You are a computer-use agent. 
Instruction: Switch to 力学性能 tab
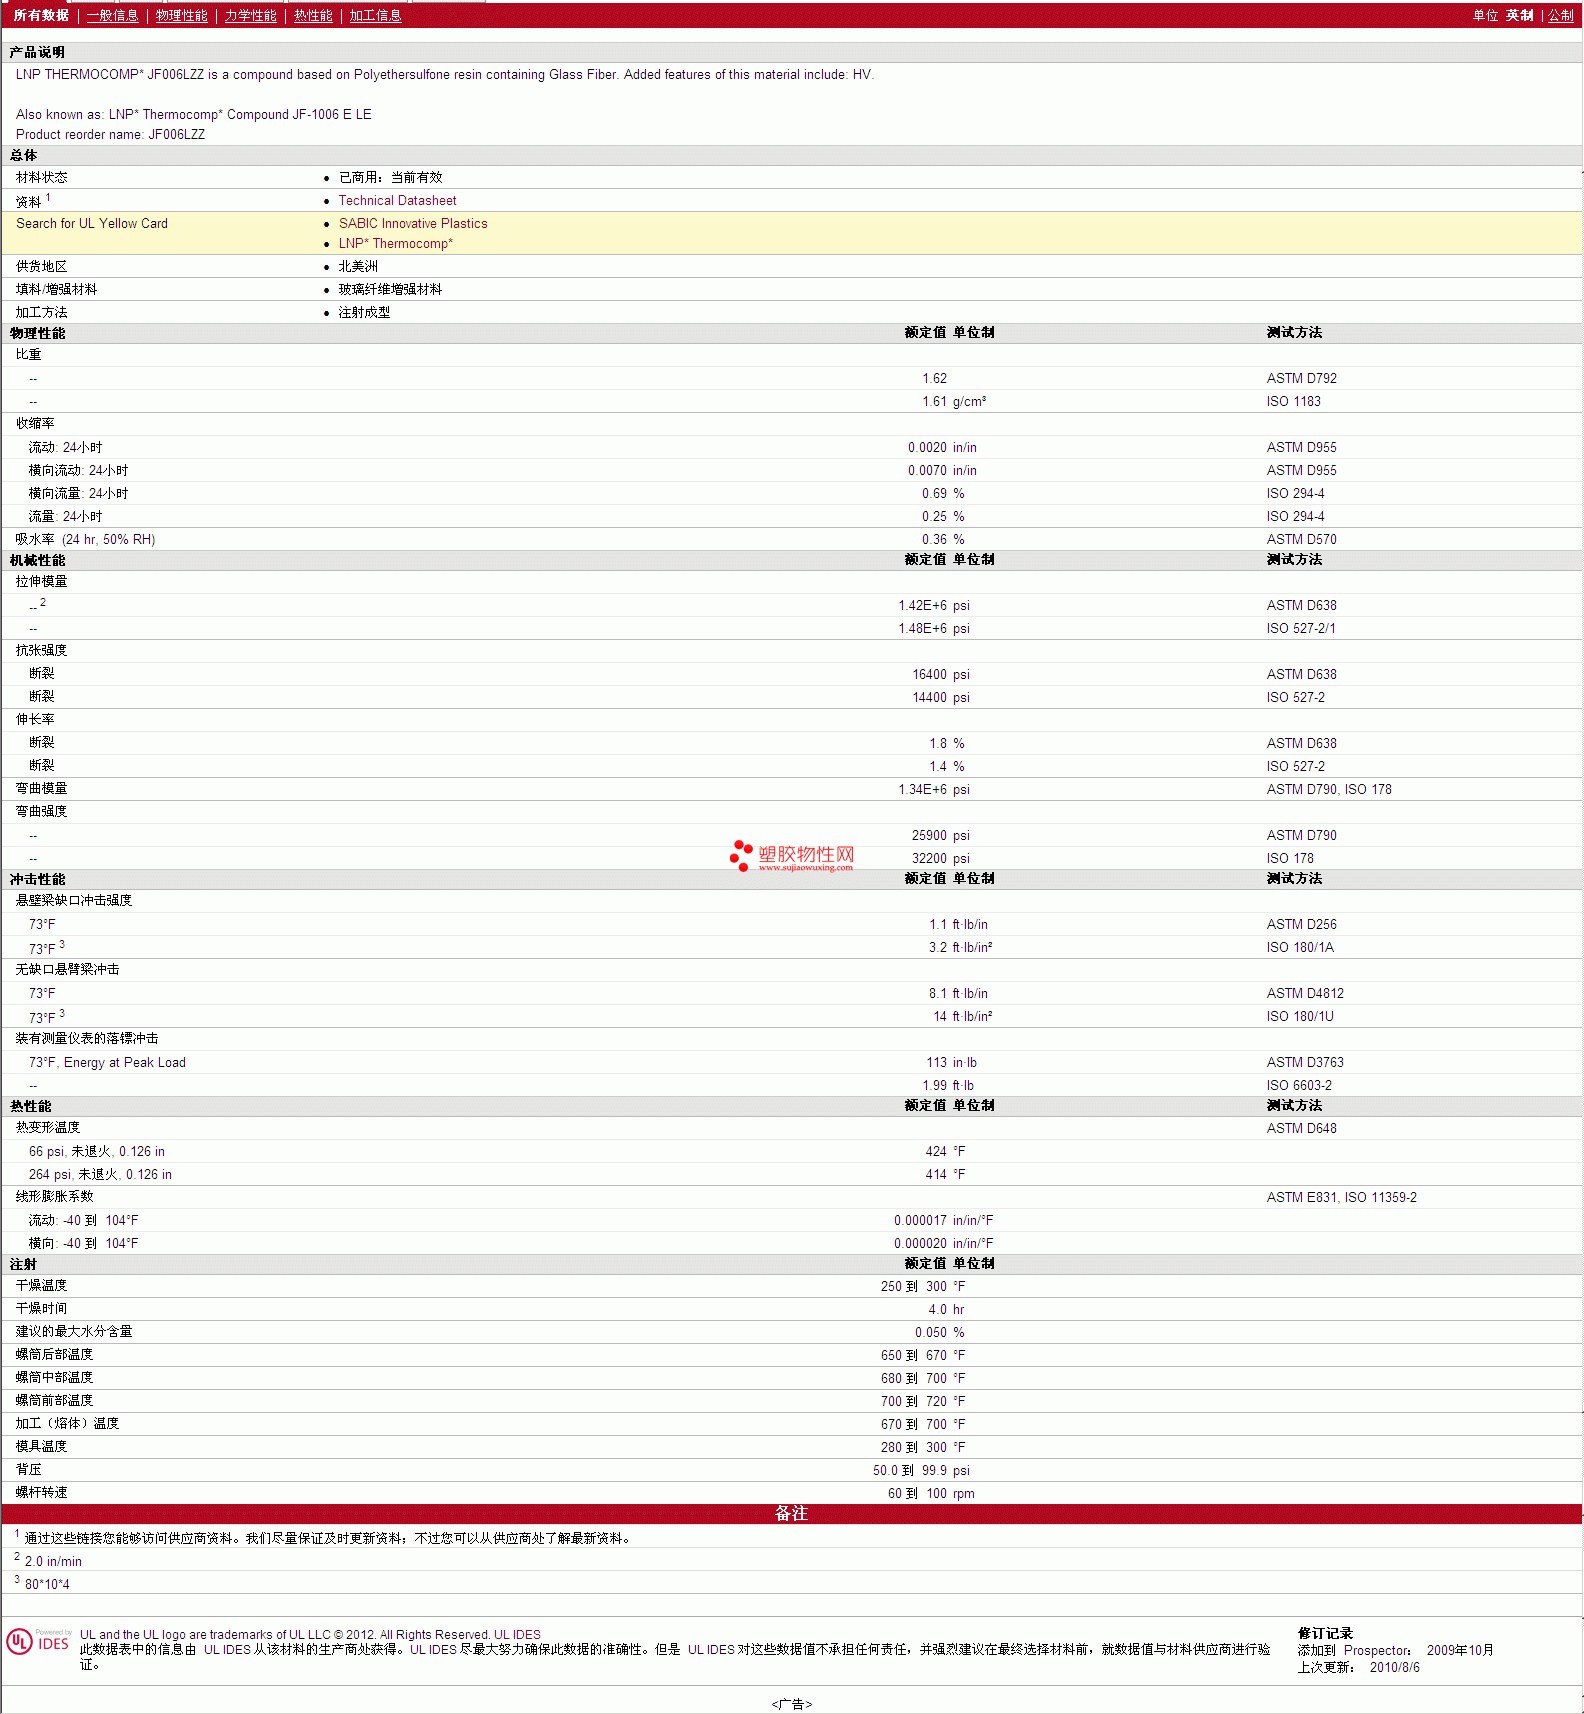[x=250, y=15]
